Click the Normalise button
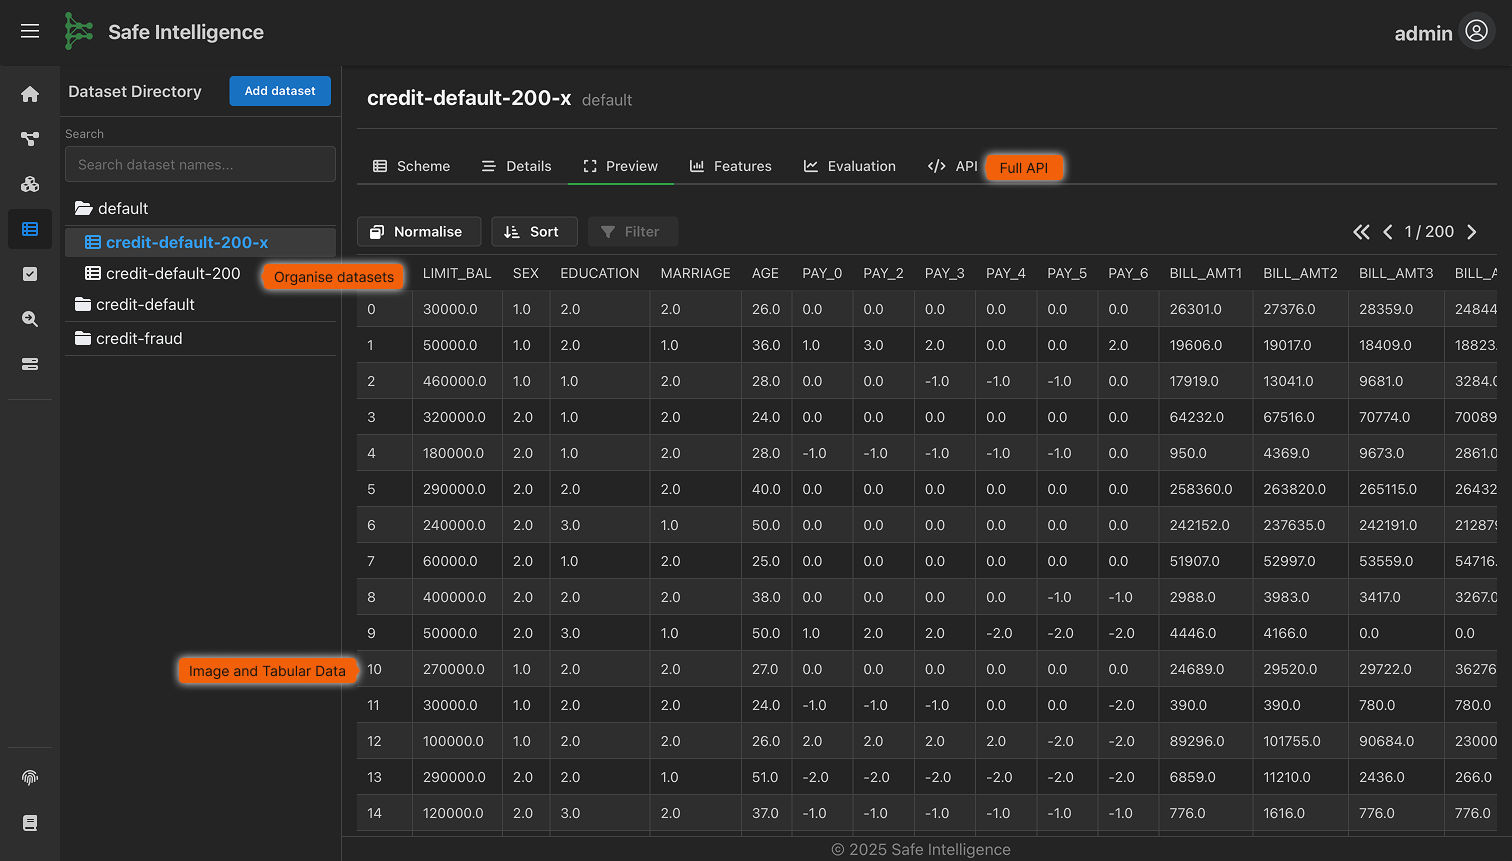The image size is (1512, 861). [418, 232]
